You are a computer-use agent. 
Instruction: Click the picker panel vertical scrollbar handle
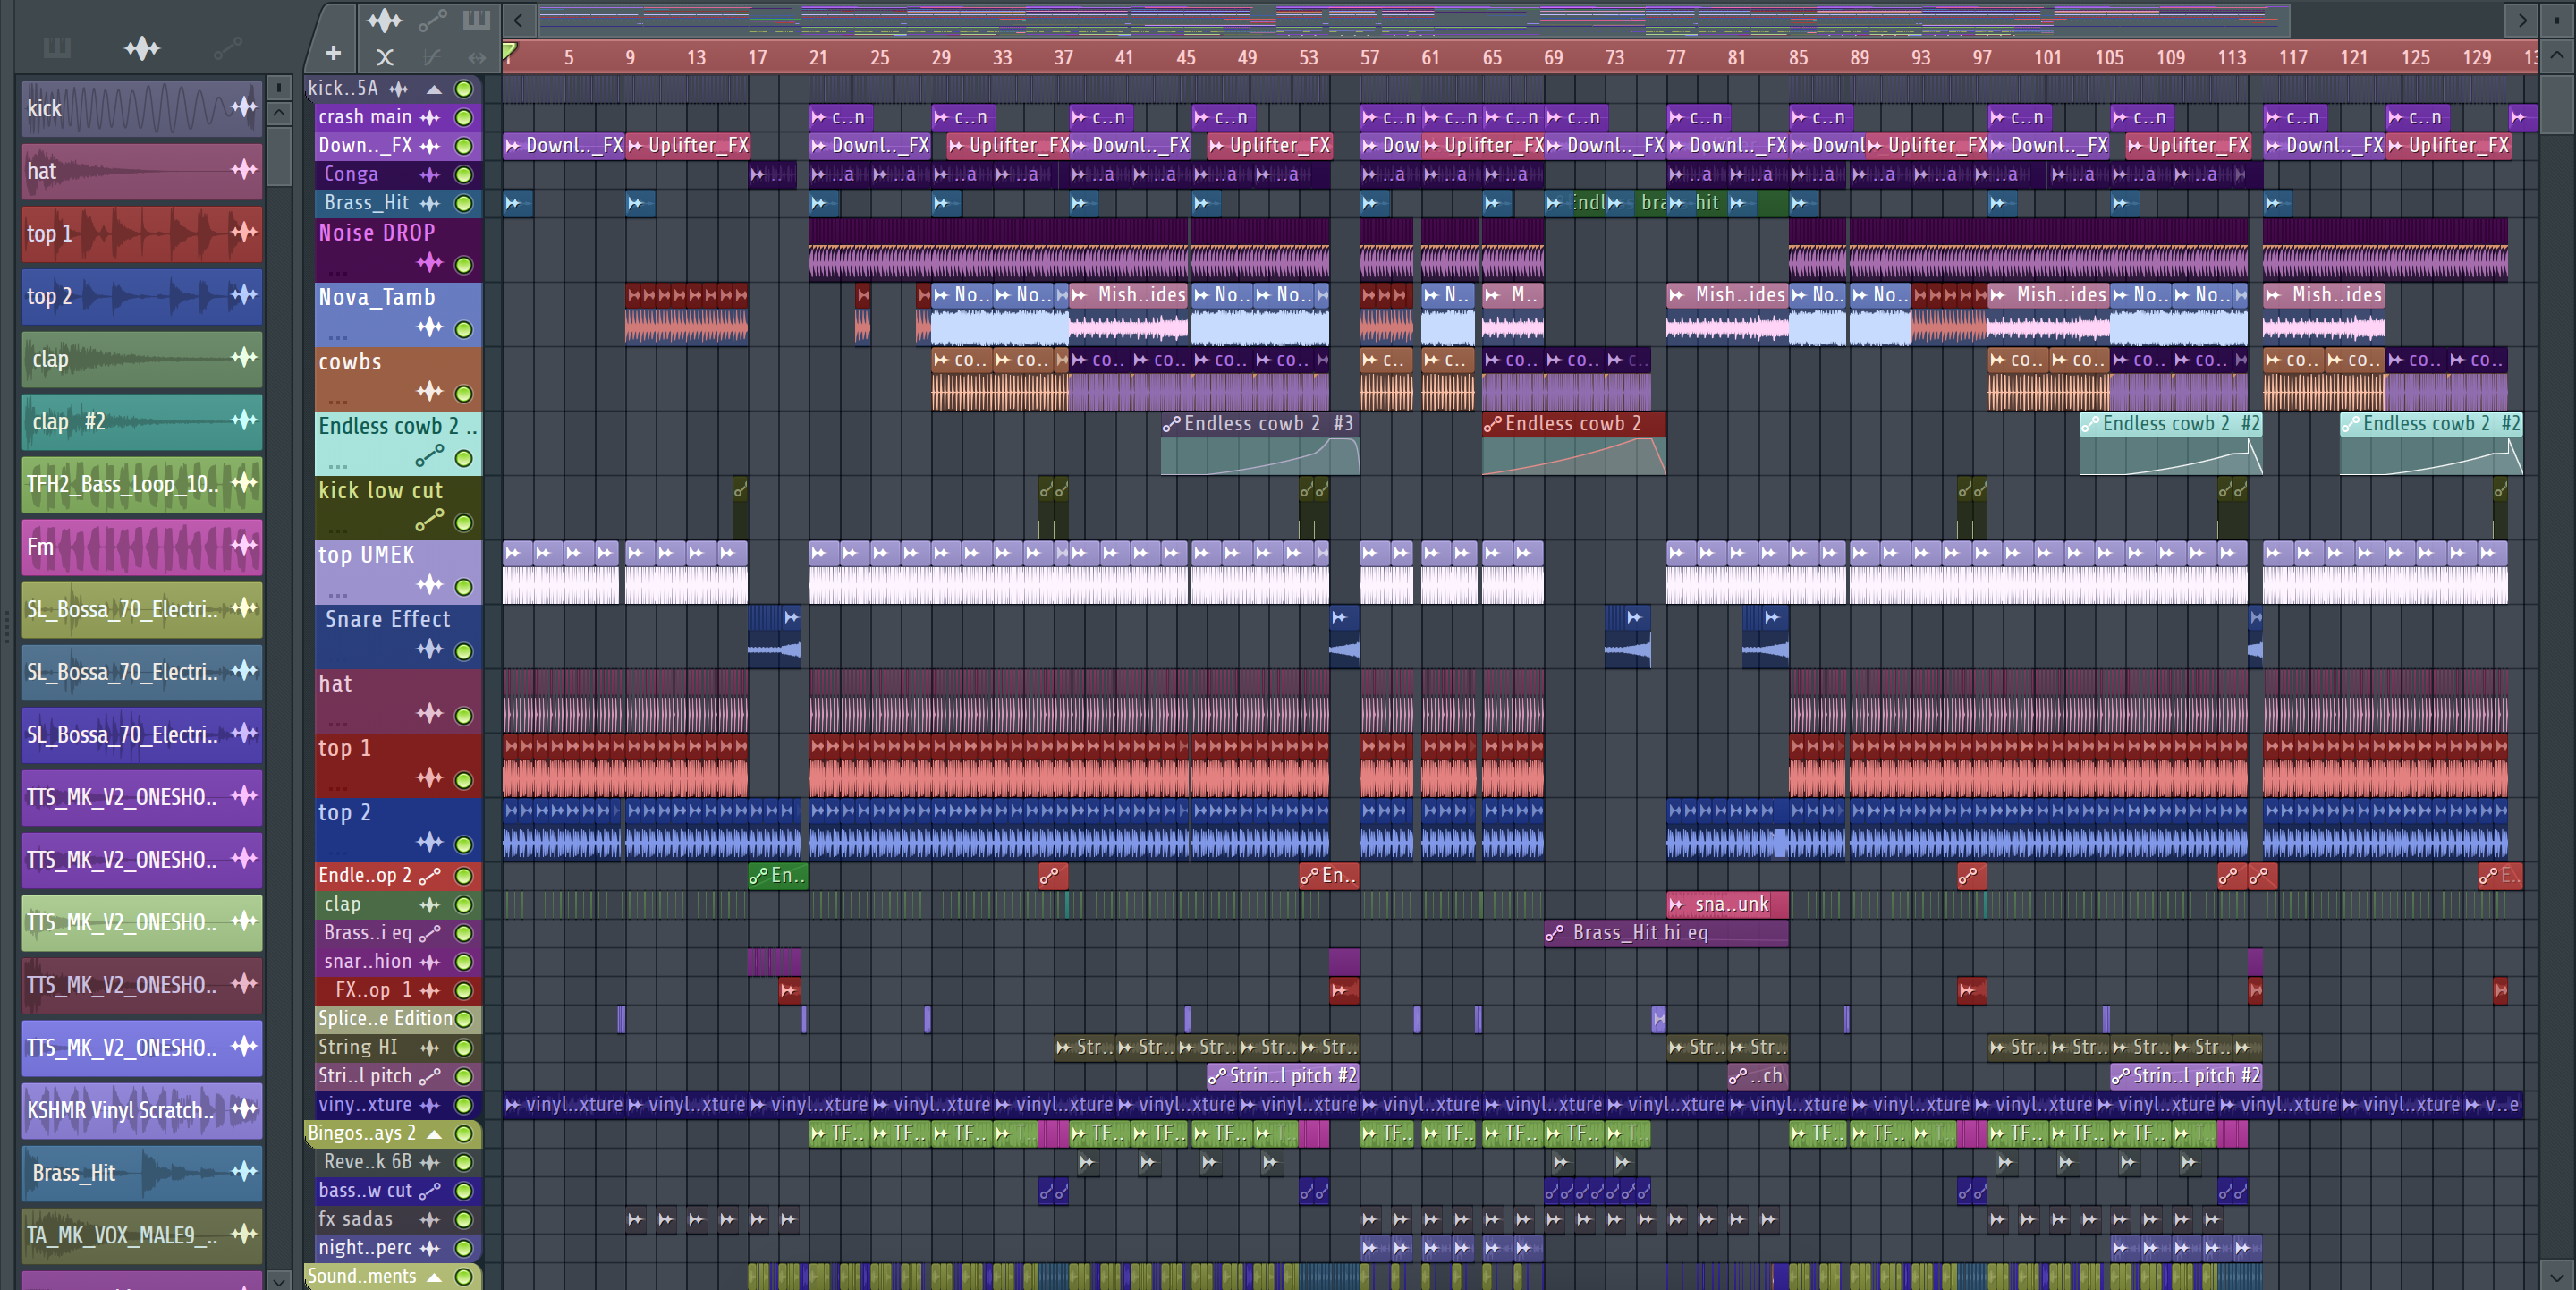tap(279, 156)
